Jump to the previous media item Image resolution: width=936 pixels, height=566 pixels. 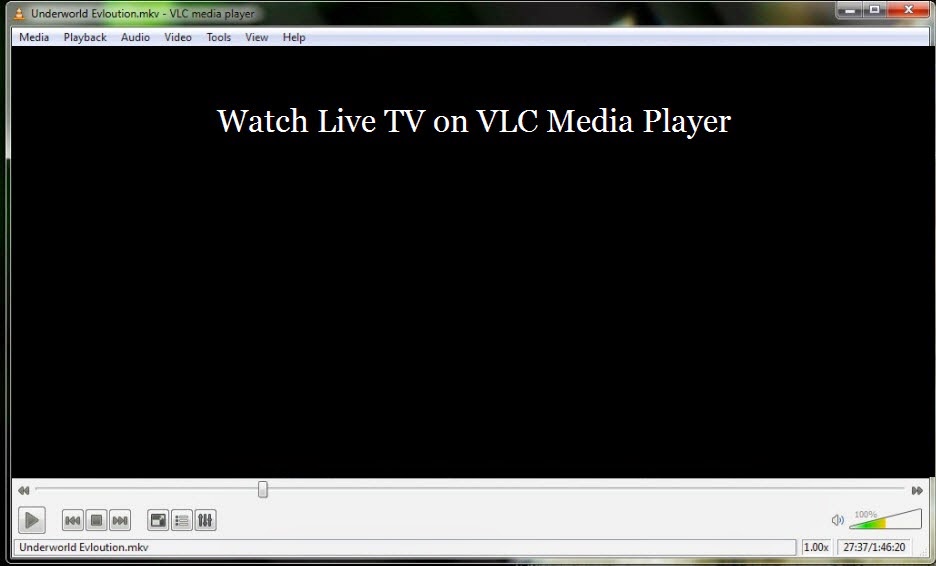click(72, 521)
